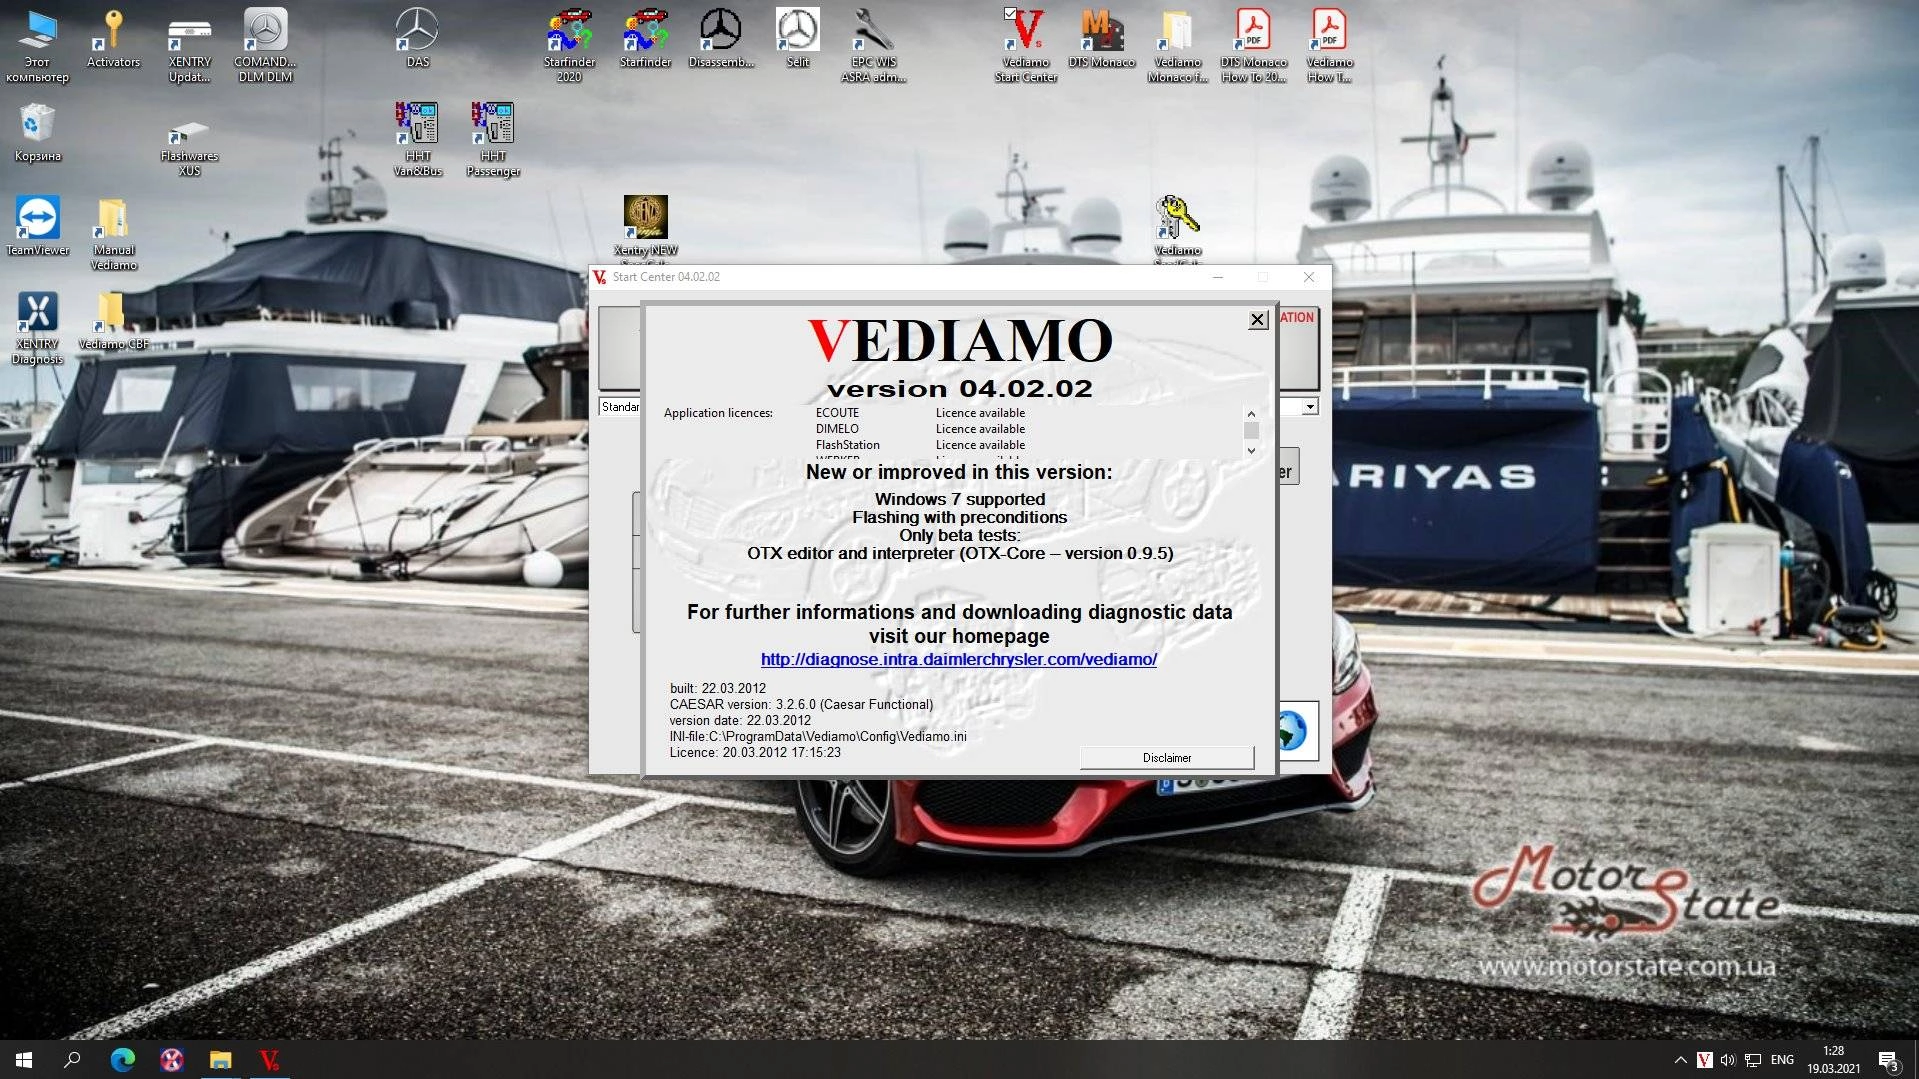
Task: Open the Vediamo Start Center desktop shortcut
Action: (x=1025, y=45)
